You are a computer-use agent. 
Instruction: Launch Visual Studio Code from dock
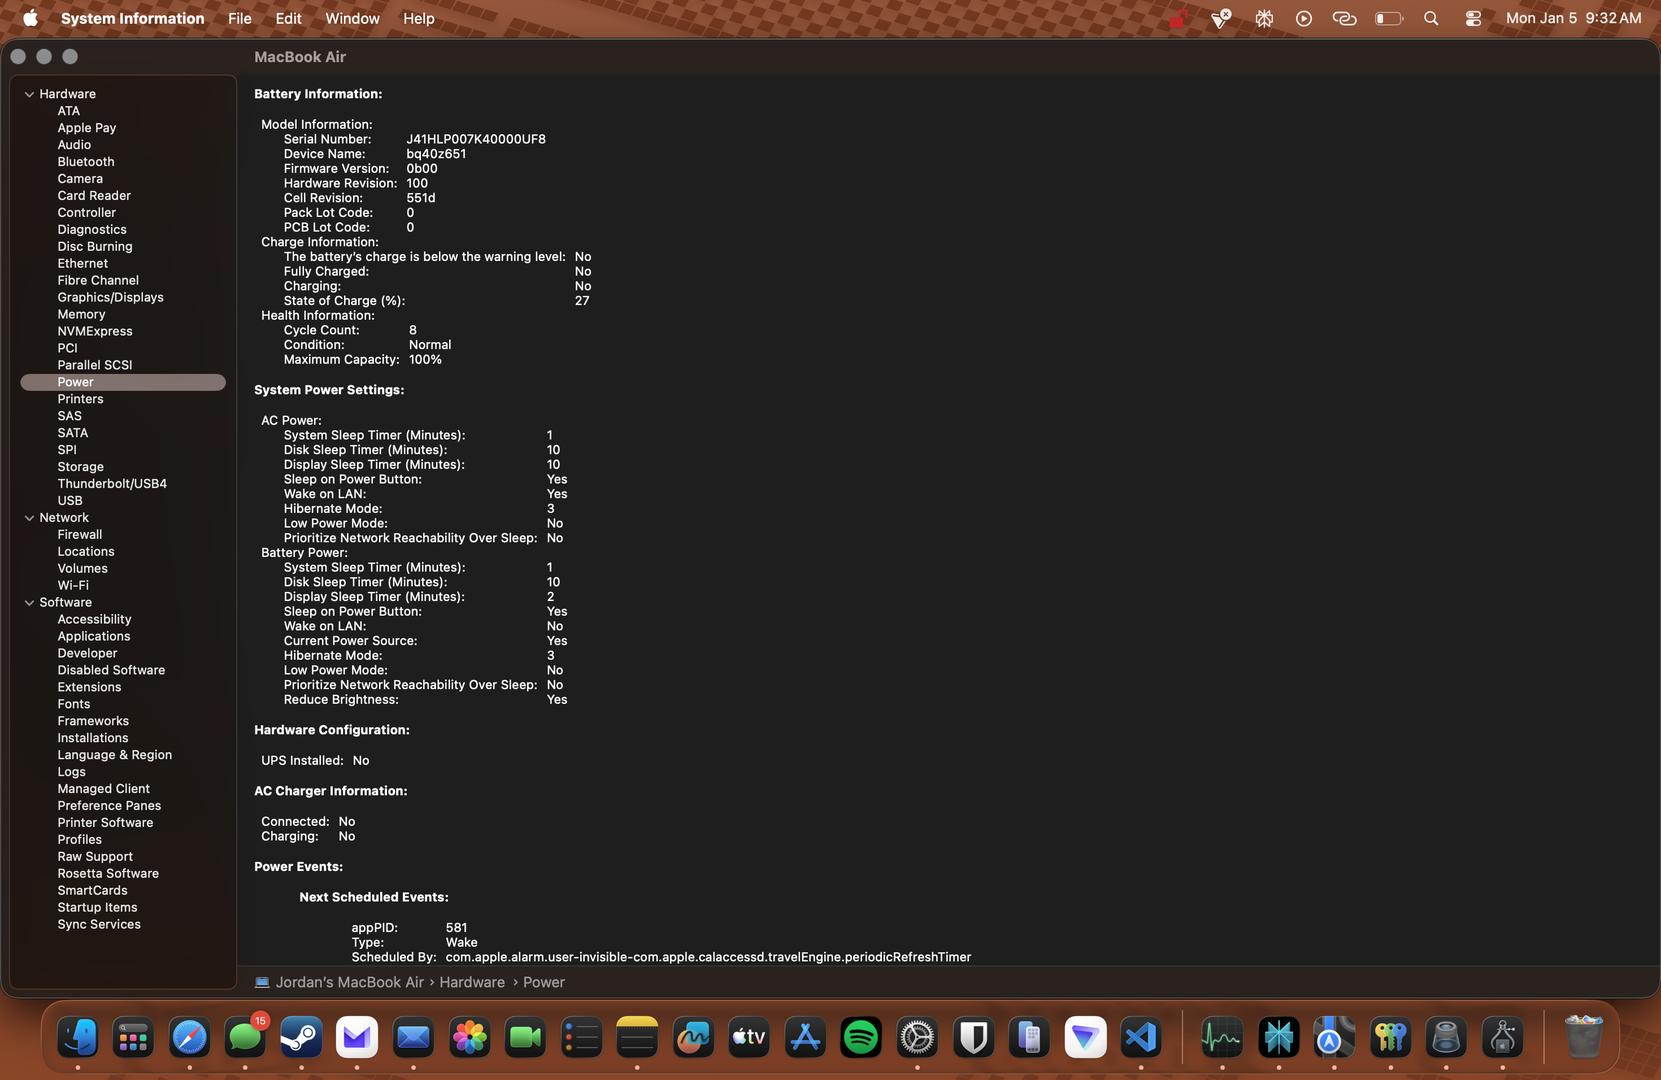(1141, 1038)
